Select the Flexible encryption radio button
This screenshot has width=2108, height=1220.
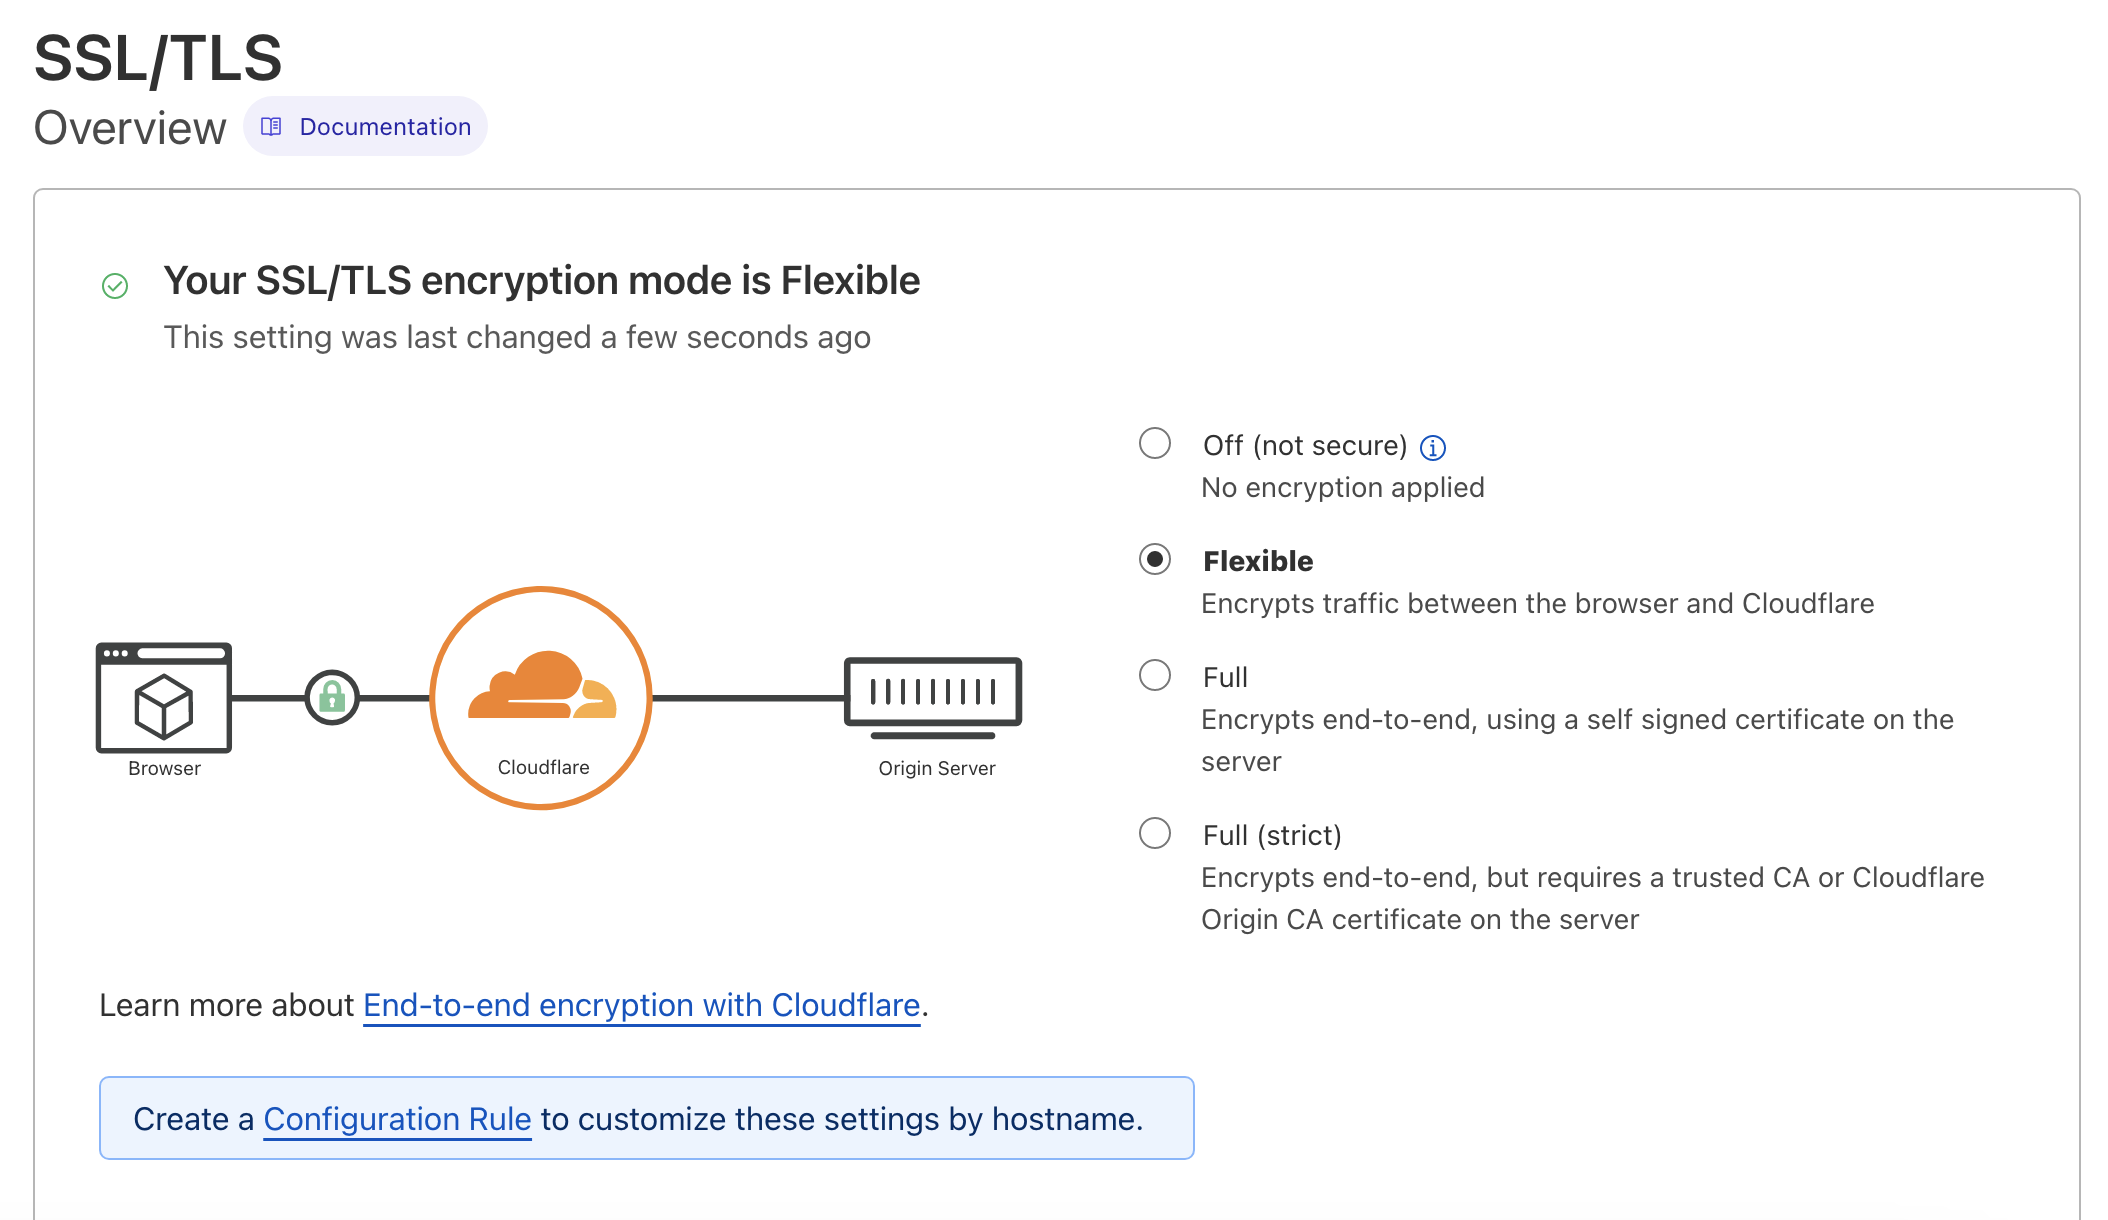tap(1155, 559)
